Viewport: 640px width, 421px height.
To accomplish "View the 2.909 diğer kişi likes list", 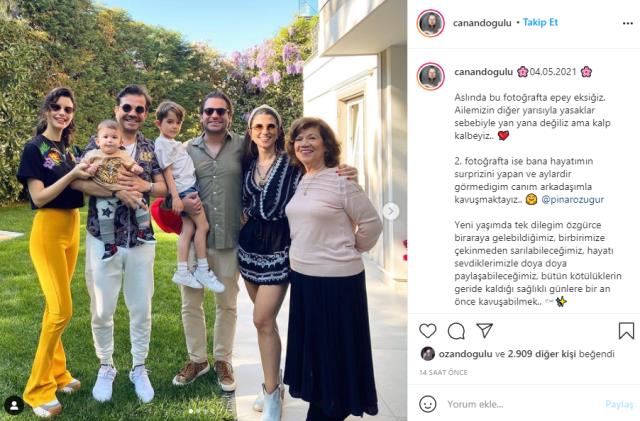I will pyautogui.click(x=542, y=354).
